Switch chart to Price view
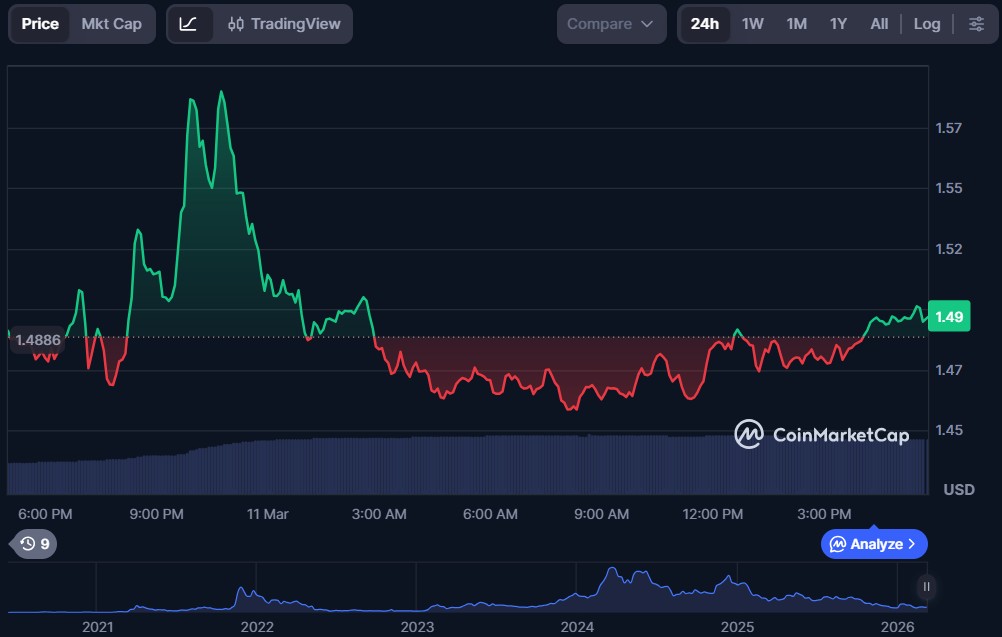 pos(40,24)
